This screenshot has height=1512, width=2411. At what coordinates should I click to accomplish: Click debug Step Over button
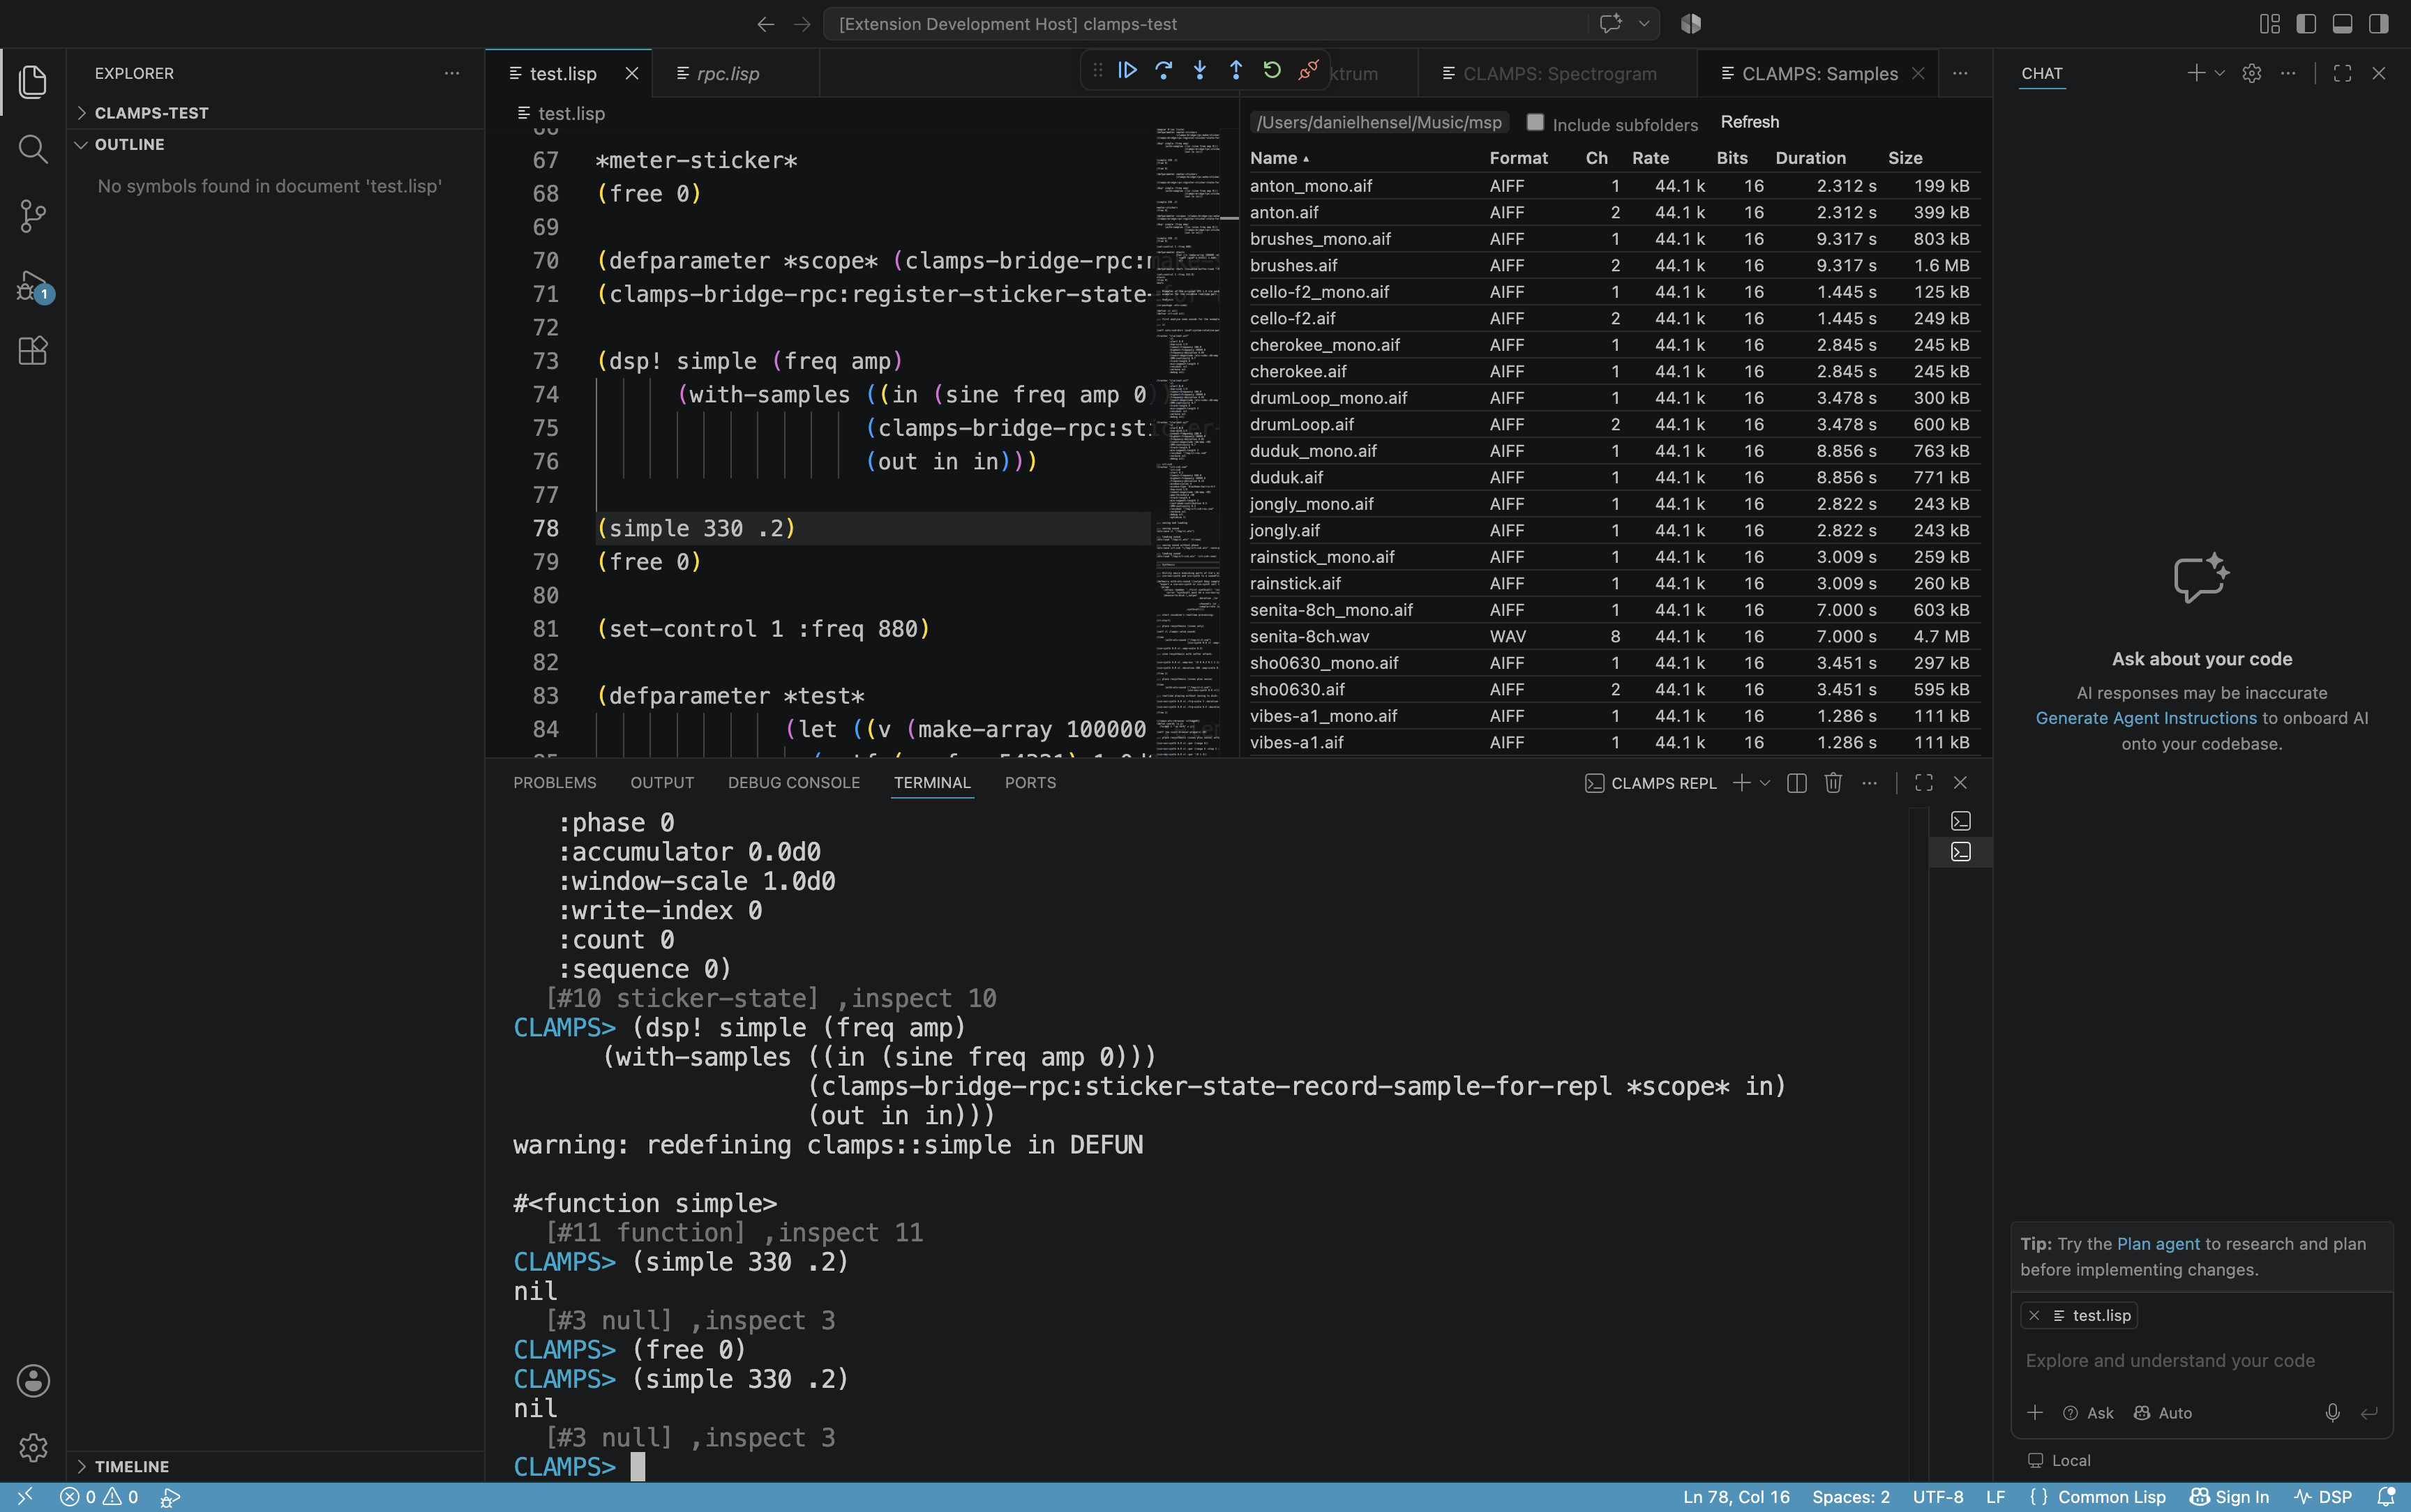coord(1164,70)
